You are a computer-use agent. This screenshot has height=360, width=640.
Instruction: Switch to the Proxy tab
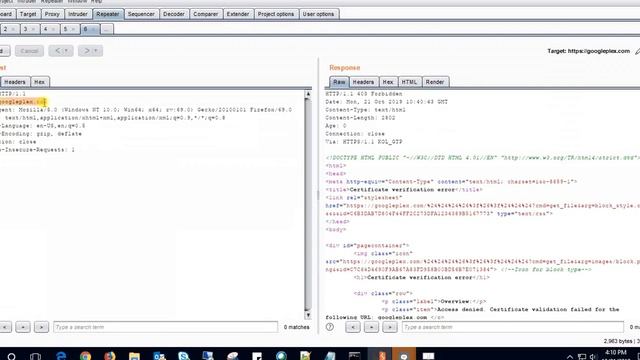[52, 14]
